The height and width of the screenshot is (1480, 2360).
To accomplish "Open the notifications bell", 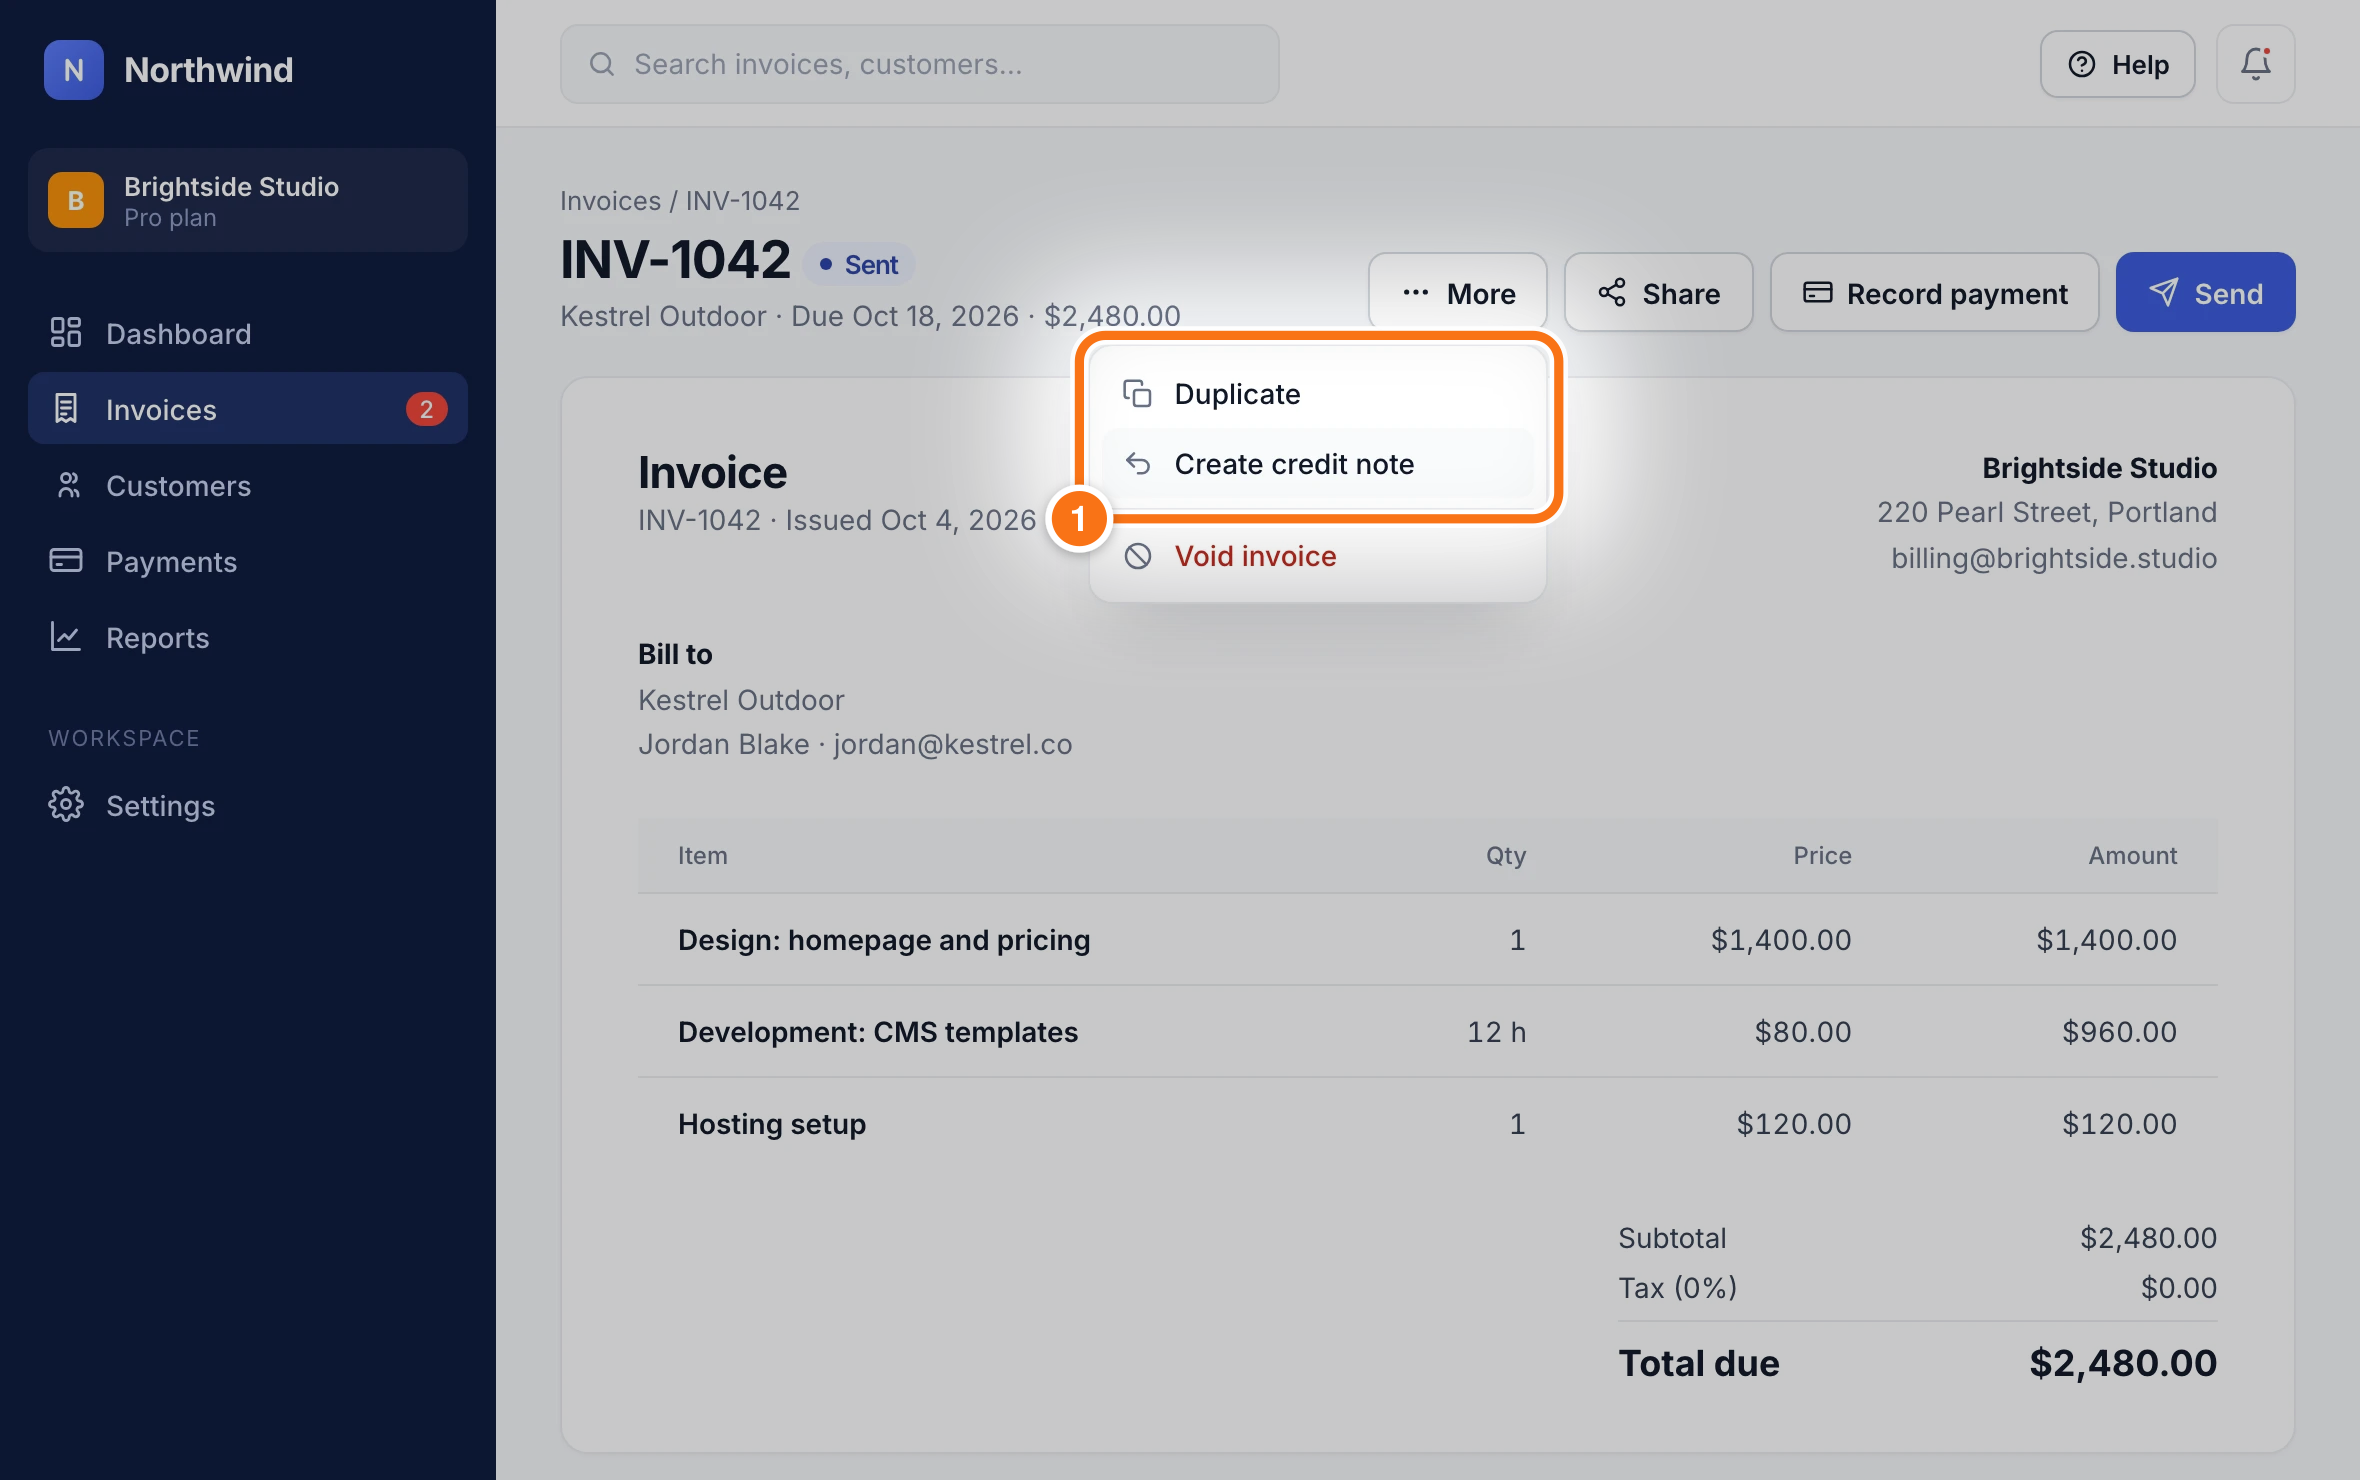I will (x=2255, y=64).
